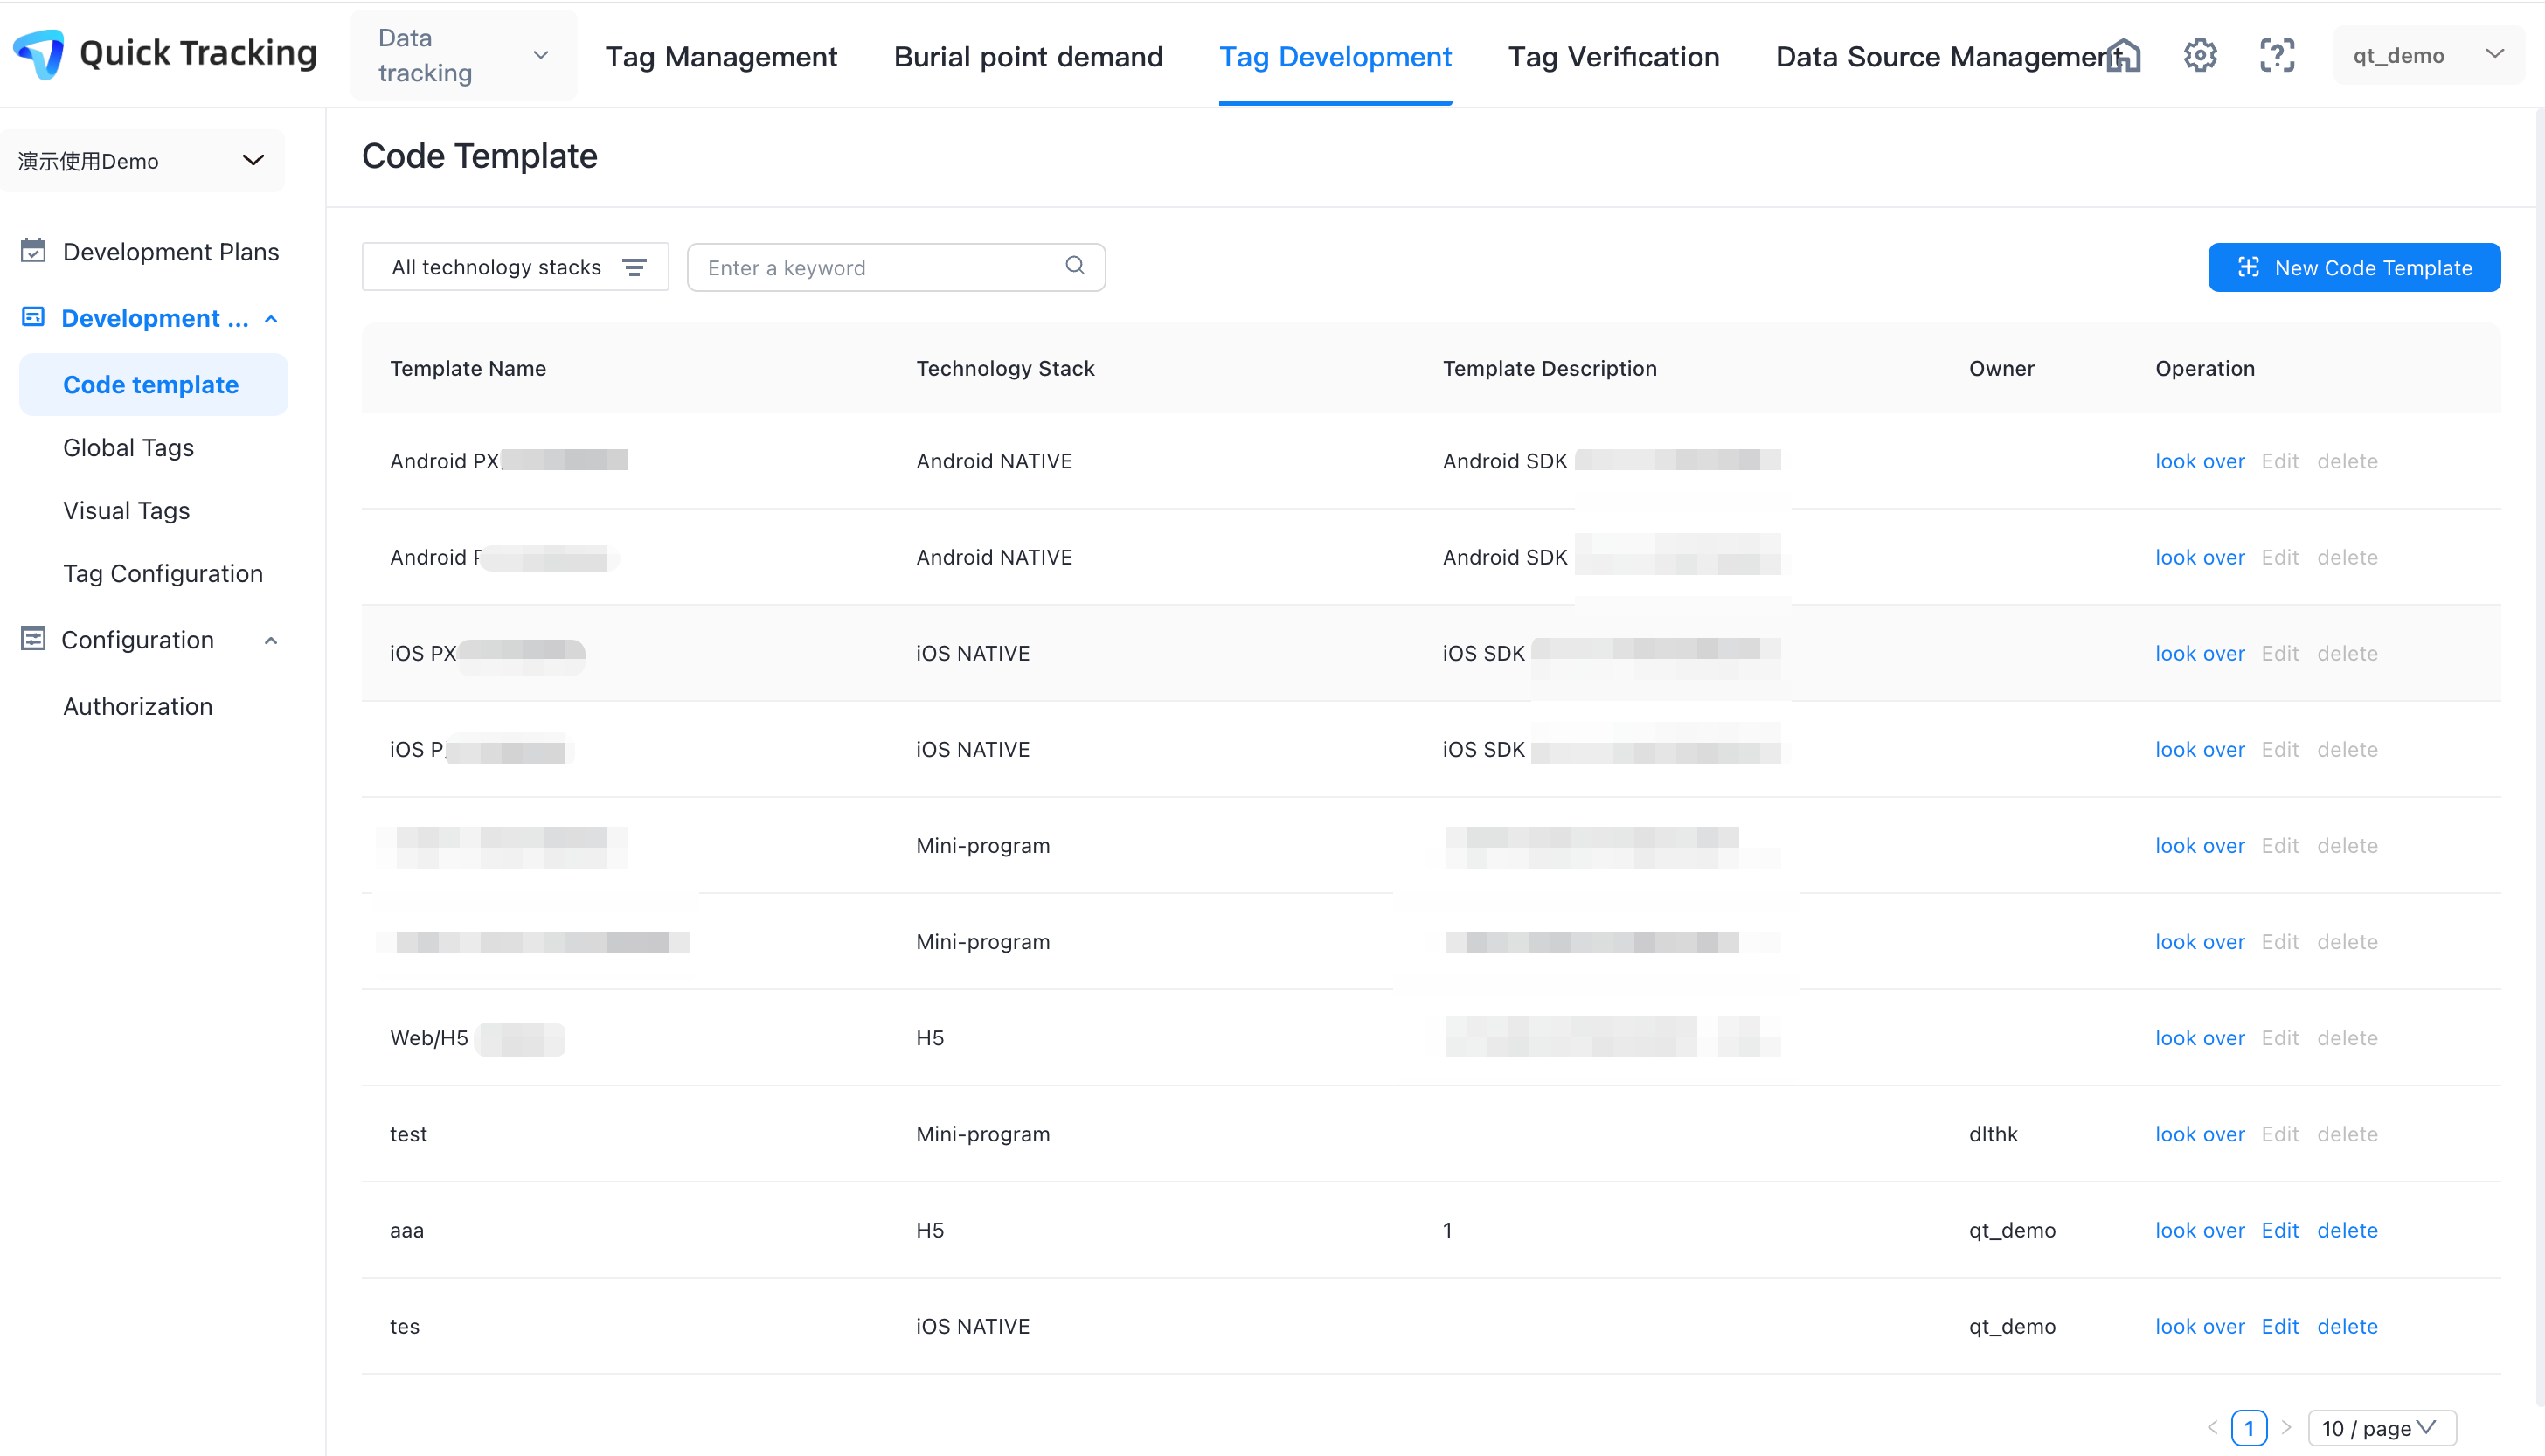Open the Data tracking dropdown
The image size is (2545, 1456).
point(463,56)
